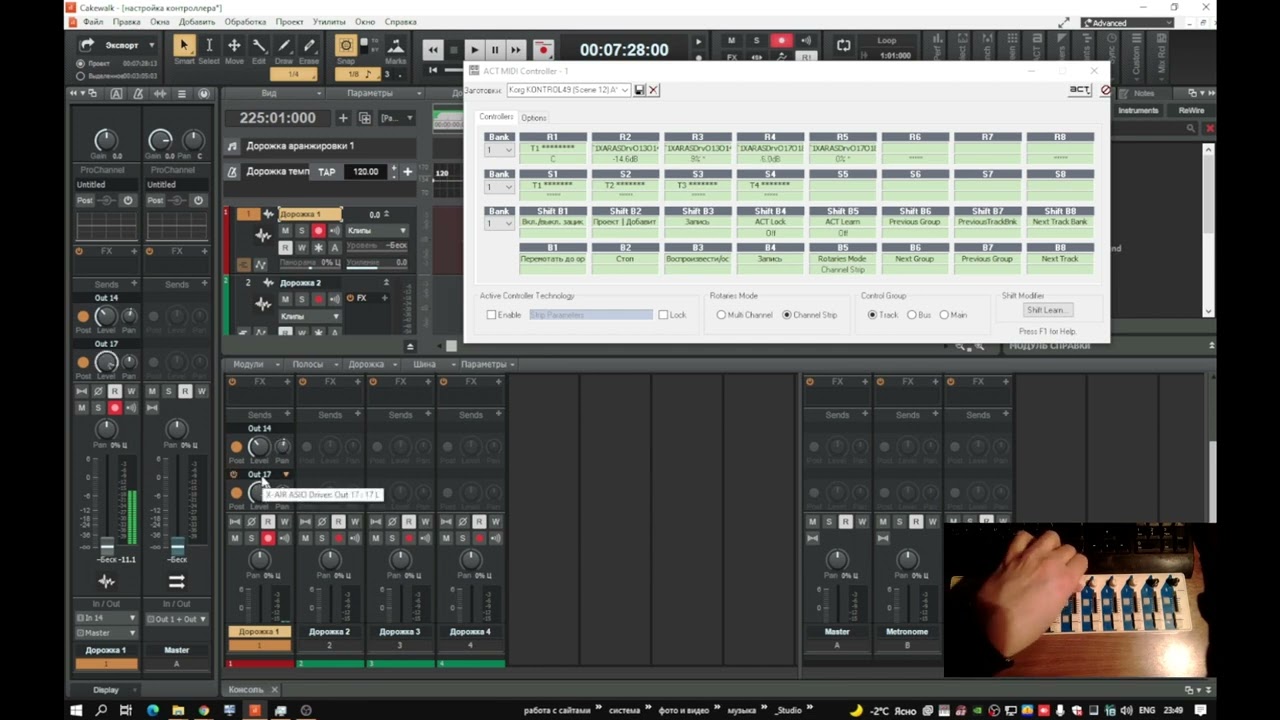Open the Marks tool

(396, 46)
